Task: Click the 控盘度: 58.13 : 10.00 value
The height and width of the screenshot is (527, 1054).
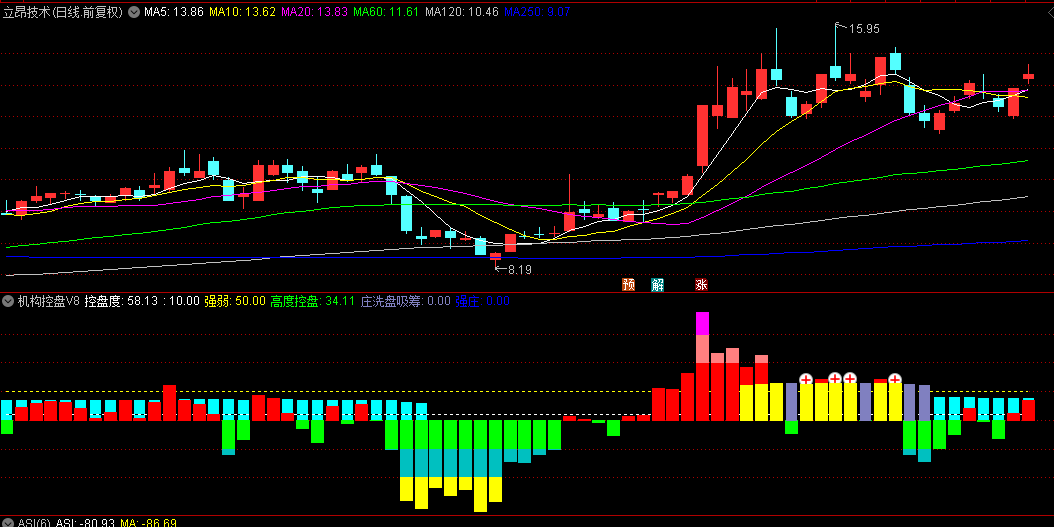Action: point(142,300)
